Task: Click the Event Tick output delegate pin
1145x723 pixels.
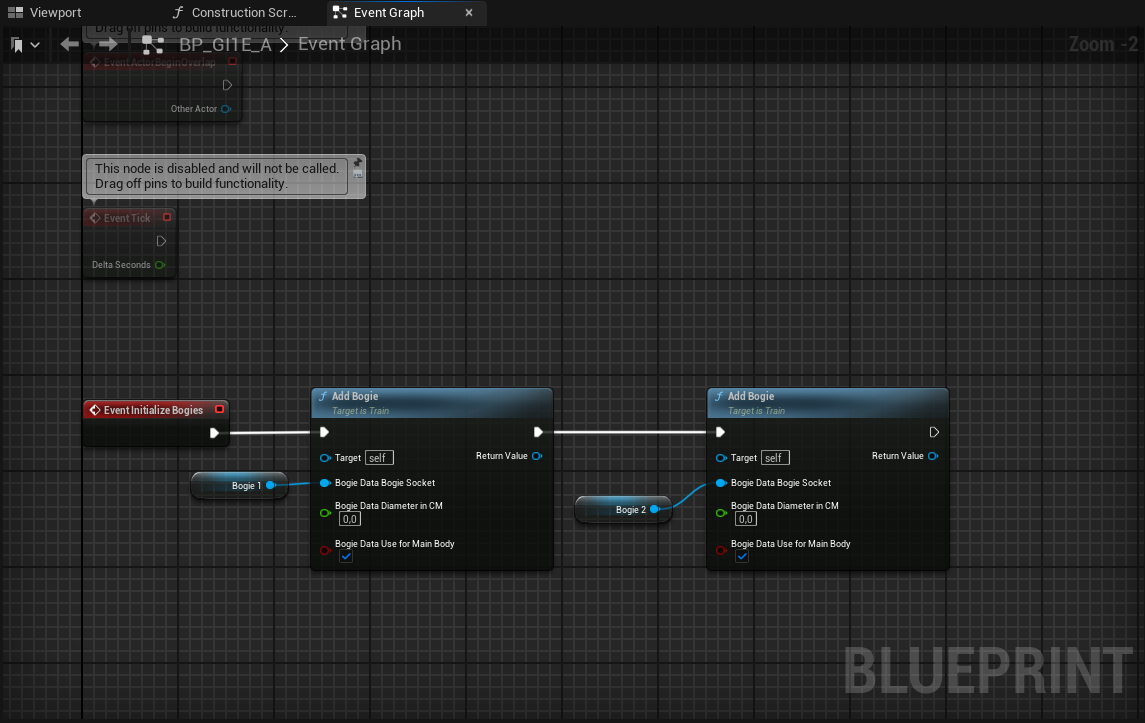Action: pos(167,217)
